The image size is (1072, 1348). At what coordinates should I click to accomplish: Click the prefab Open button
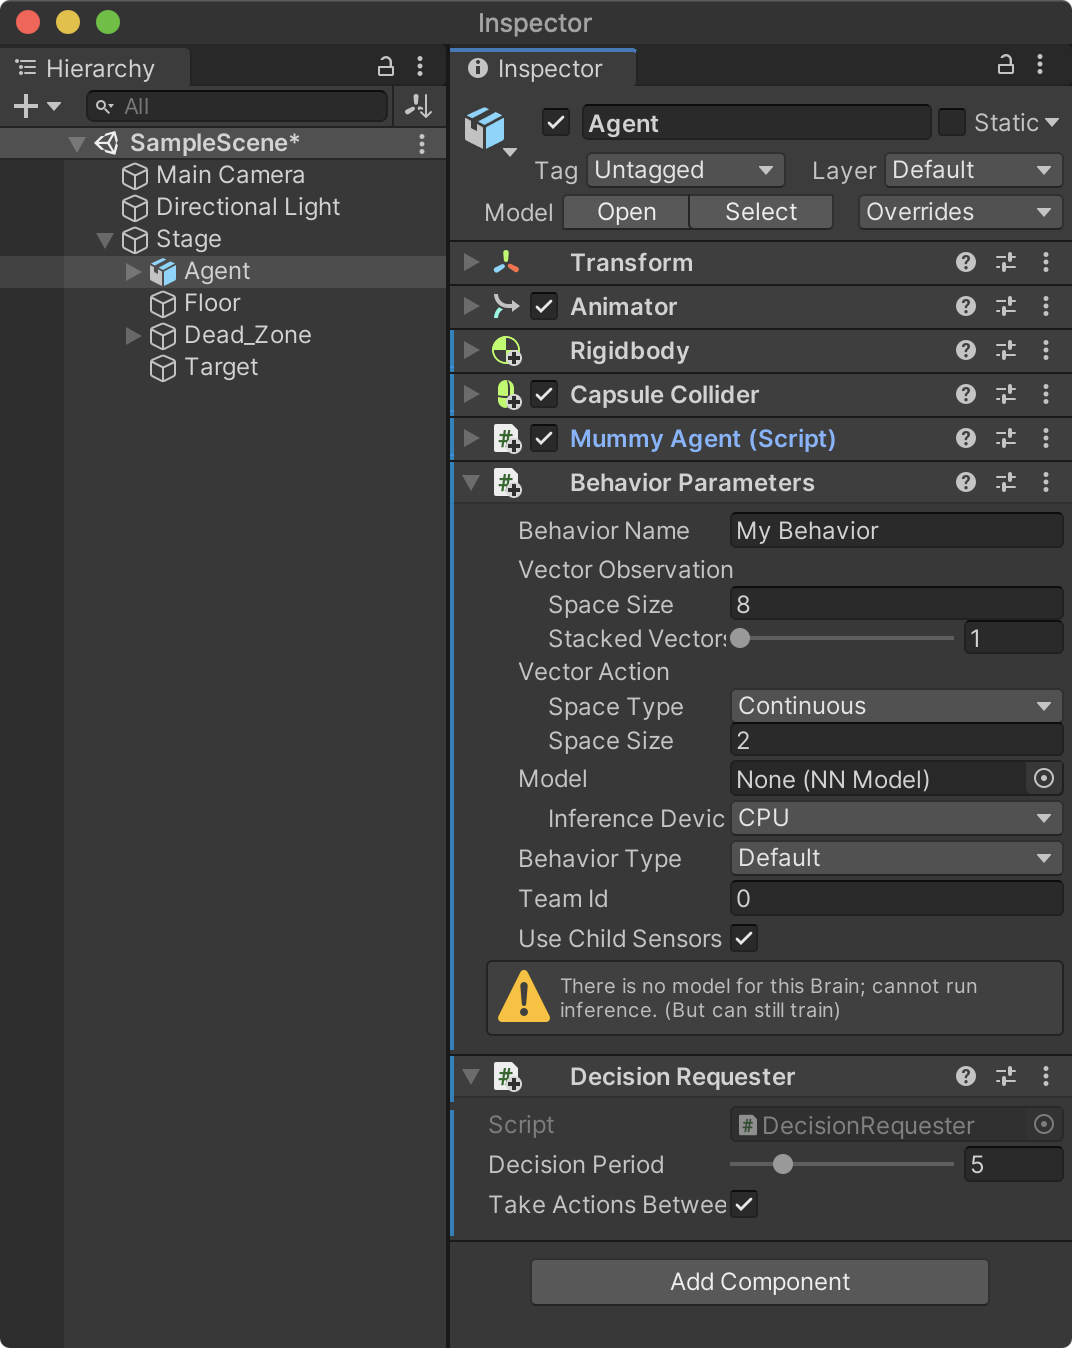point(626,212)
